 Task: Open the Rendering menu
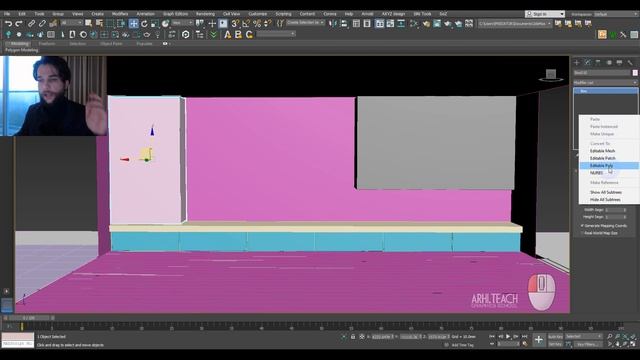click(205, 14)
